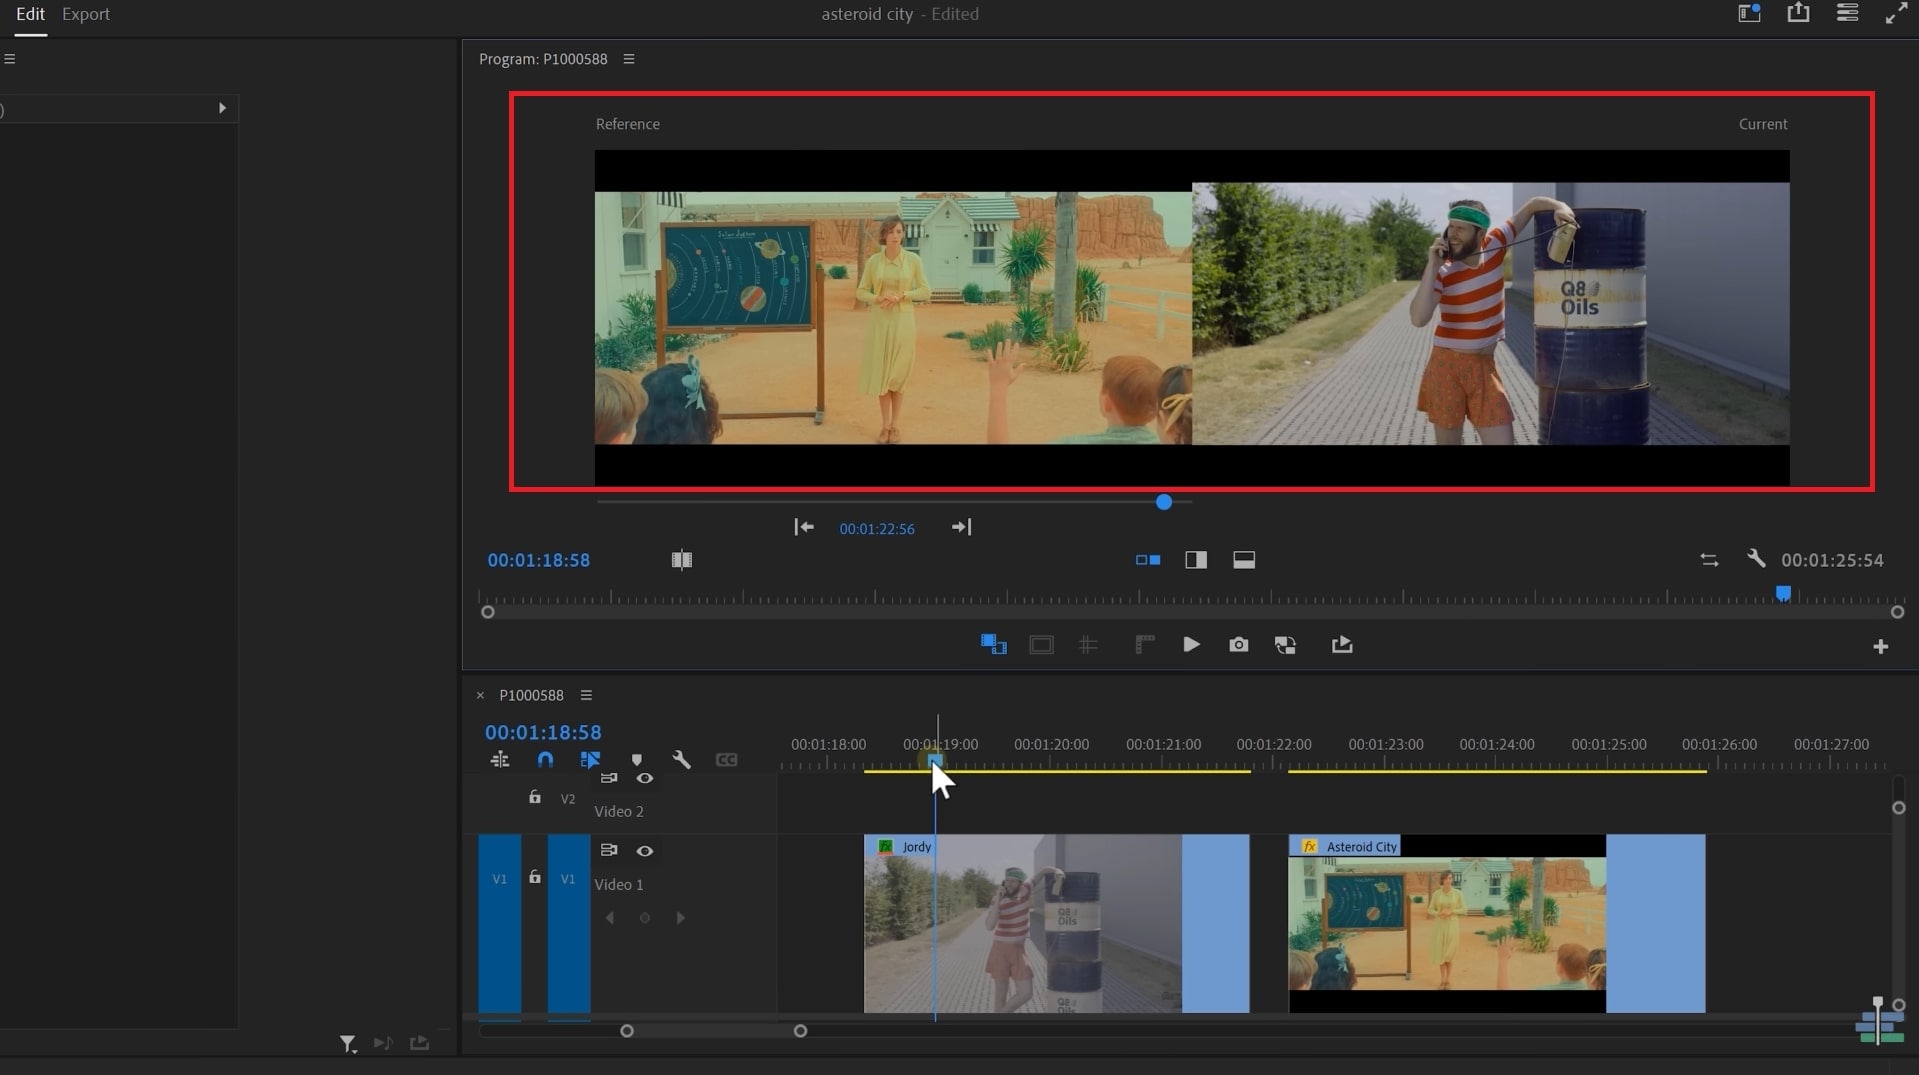Open the timeline wrench settings icon
Image resolution: width=1919 pixels, height=1075 pixels.
681,760
